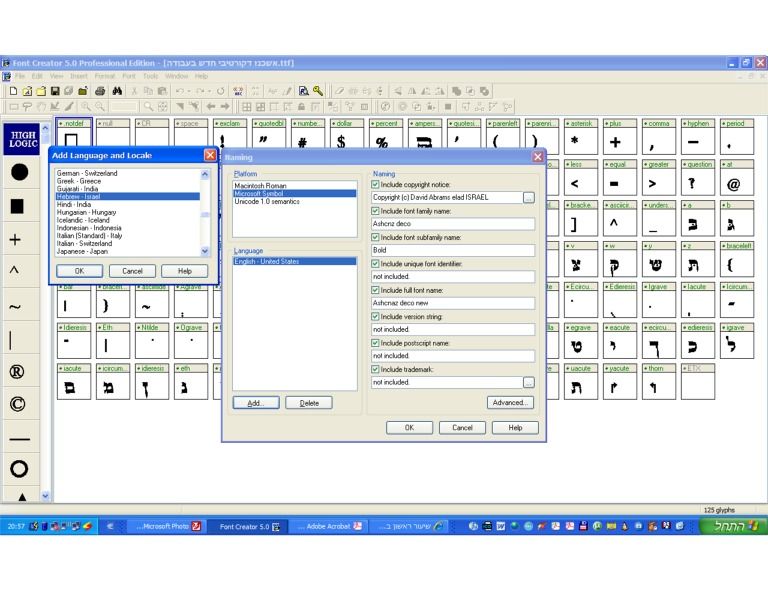The height and width of the screenshot is (591, 768).
Task: Open the trademark ellipsis editor button
Action: coord(529,382)
